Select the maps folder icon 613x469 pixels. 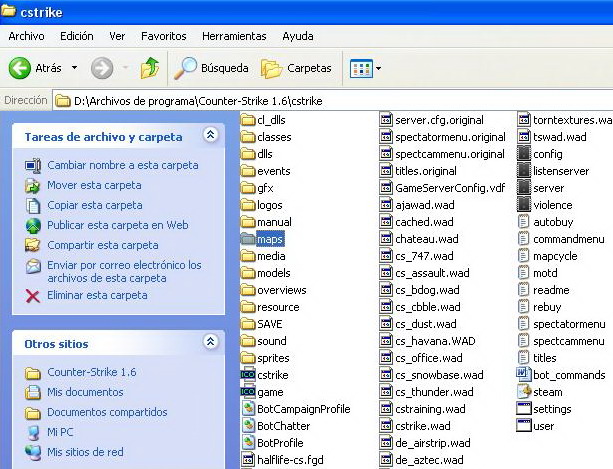click(249, 239)
